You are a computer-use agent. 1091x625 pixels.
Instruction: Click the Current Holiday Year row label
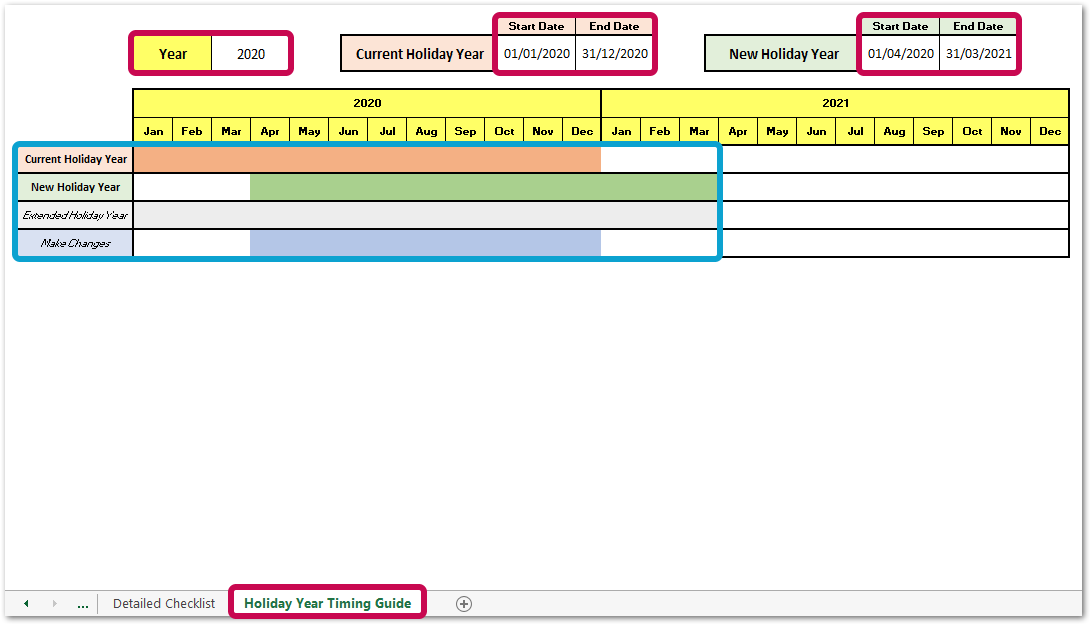[x=74, y=158]
